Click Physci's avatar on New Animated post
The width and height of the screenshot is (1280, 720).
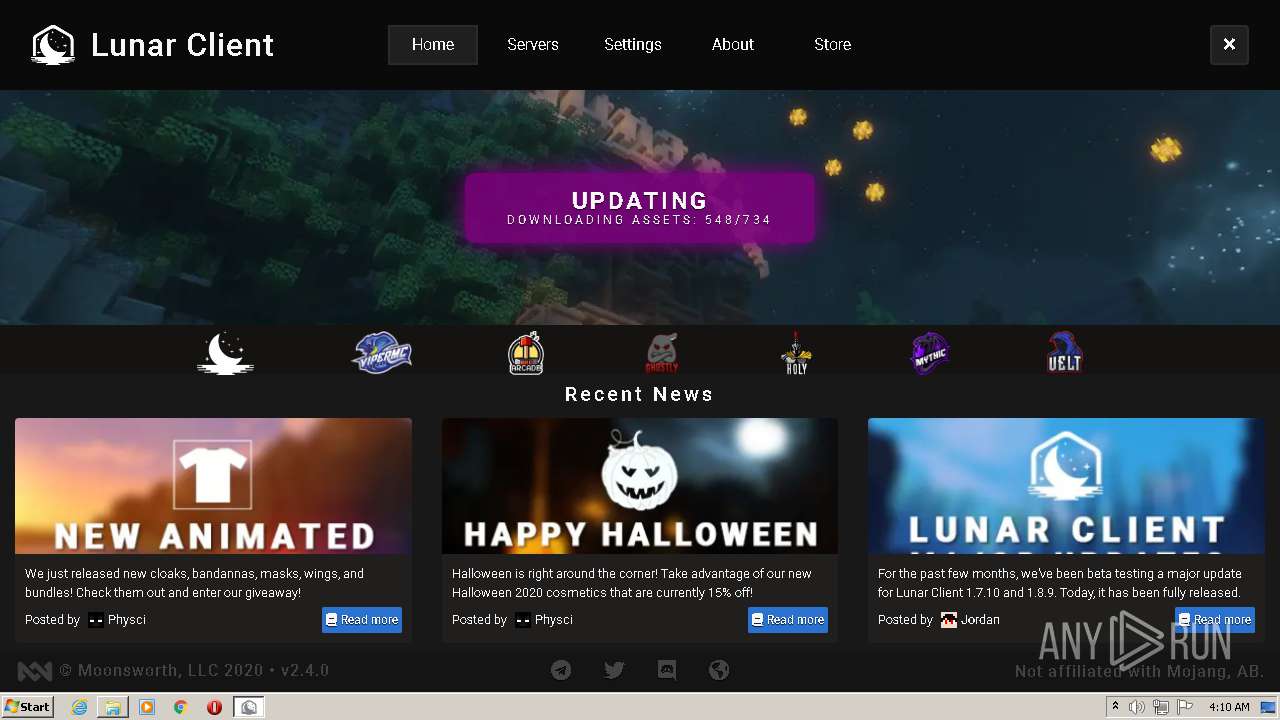[96, 620]
